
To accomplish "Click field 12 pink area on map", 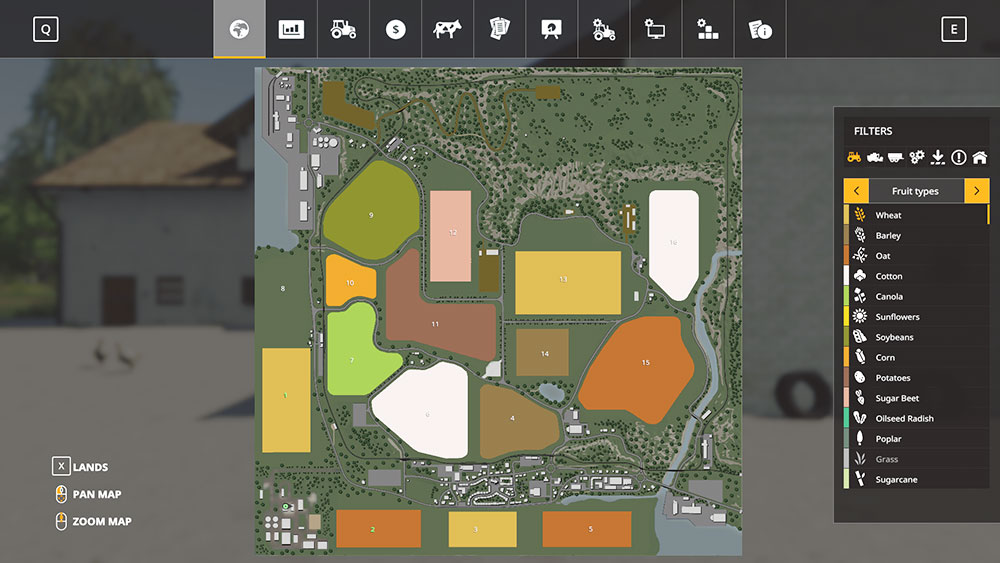I will (x=451, y=236).
